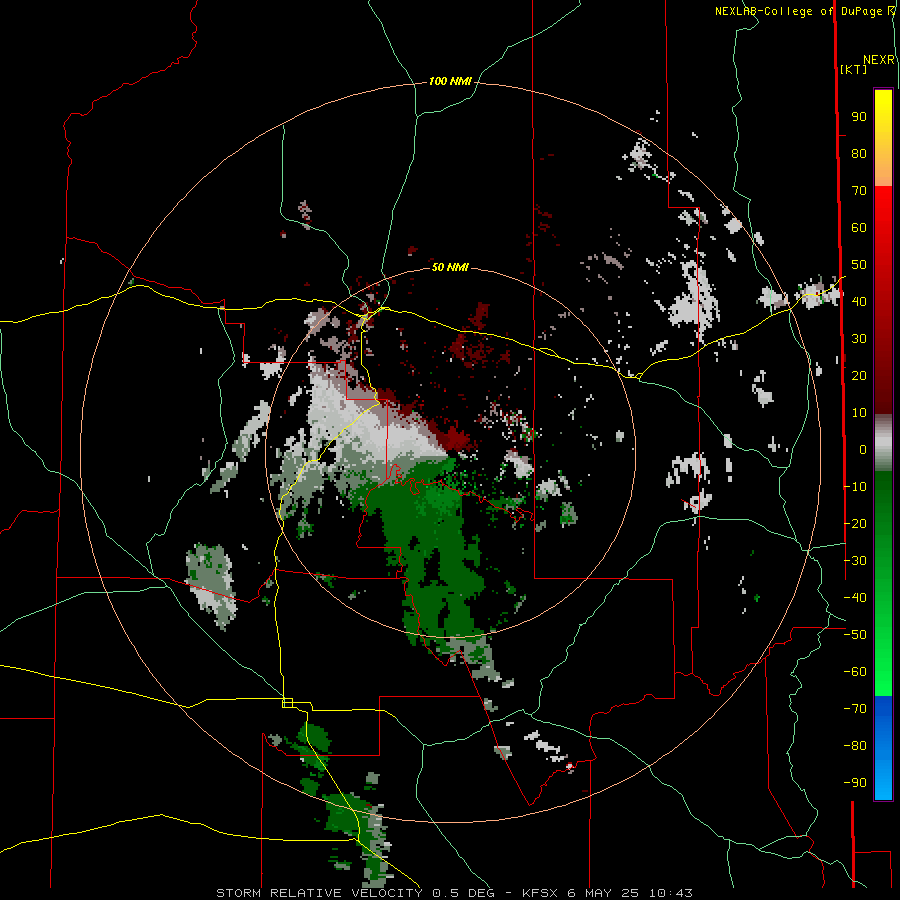Click the legend value "-70"
The width and height of the screenshot is (900, 900).
pos(855,709)
